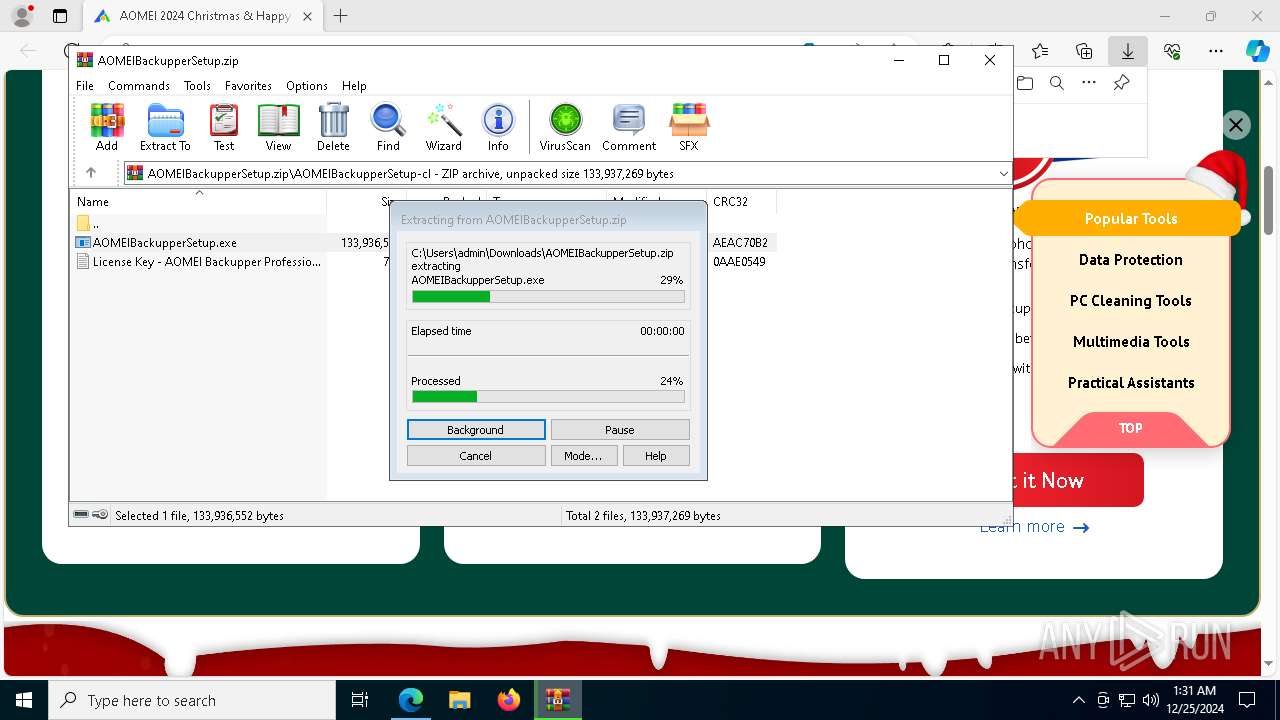Open Practical Assistants in browser sidebar
This screenshot has height=720, width=1280.
(1131, 383)
